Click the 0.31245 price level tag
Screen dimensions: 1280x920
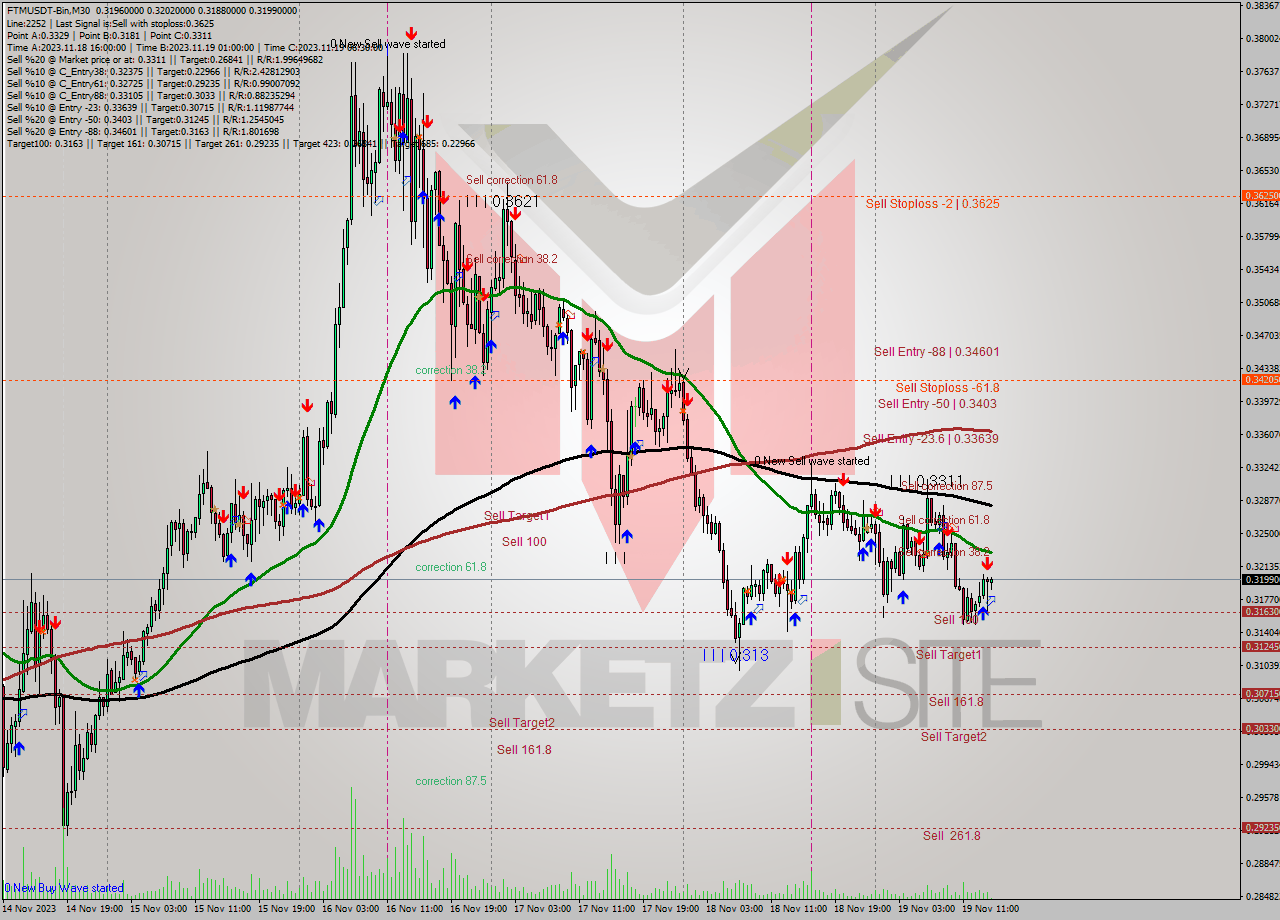[x=1260, y=647]
